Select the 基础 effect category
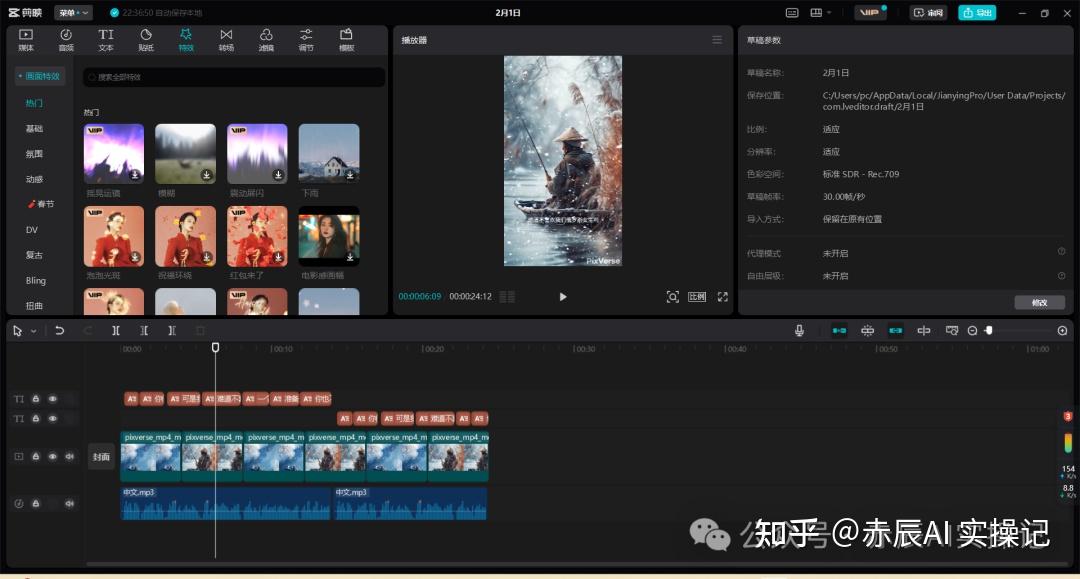The image size is (1080, 579). pos(34,128)
